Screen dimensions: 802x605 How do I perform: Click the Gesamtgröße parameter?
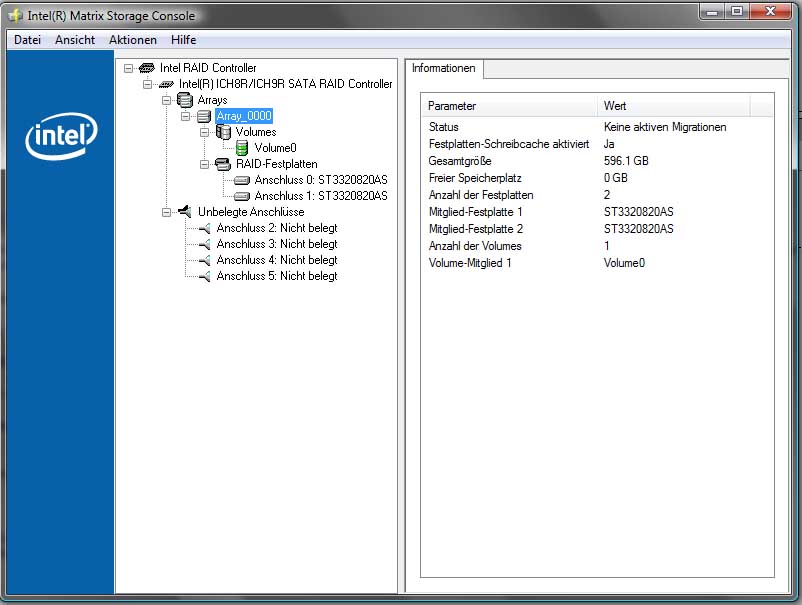tap(459, 161)
